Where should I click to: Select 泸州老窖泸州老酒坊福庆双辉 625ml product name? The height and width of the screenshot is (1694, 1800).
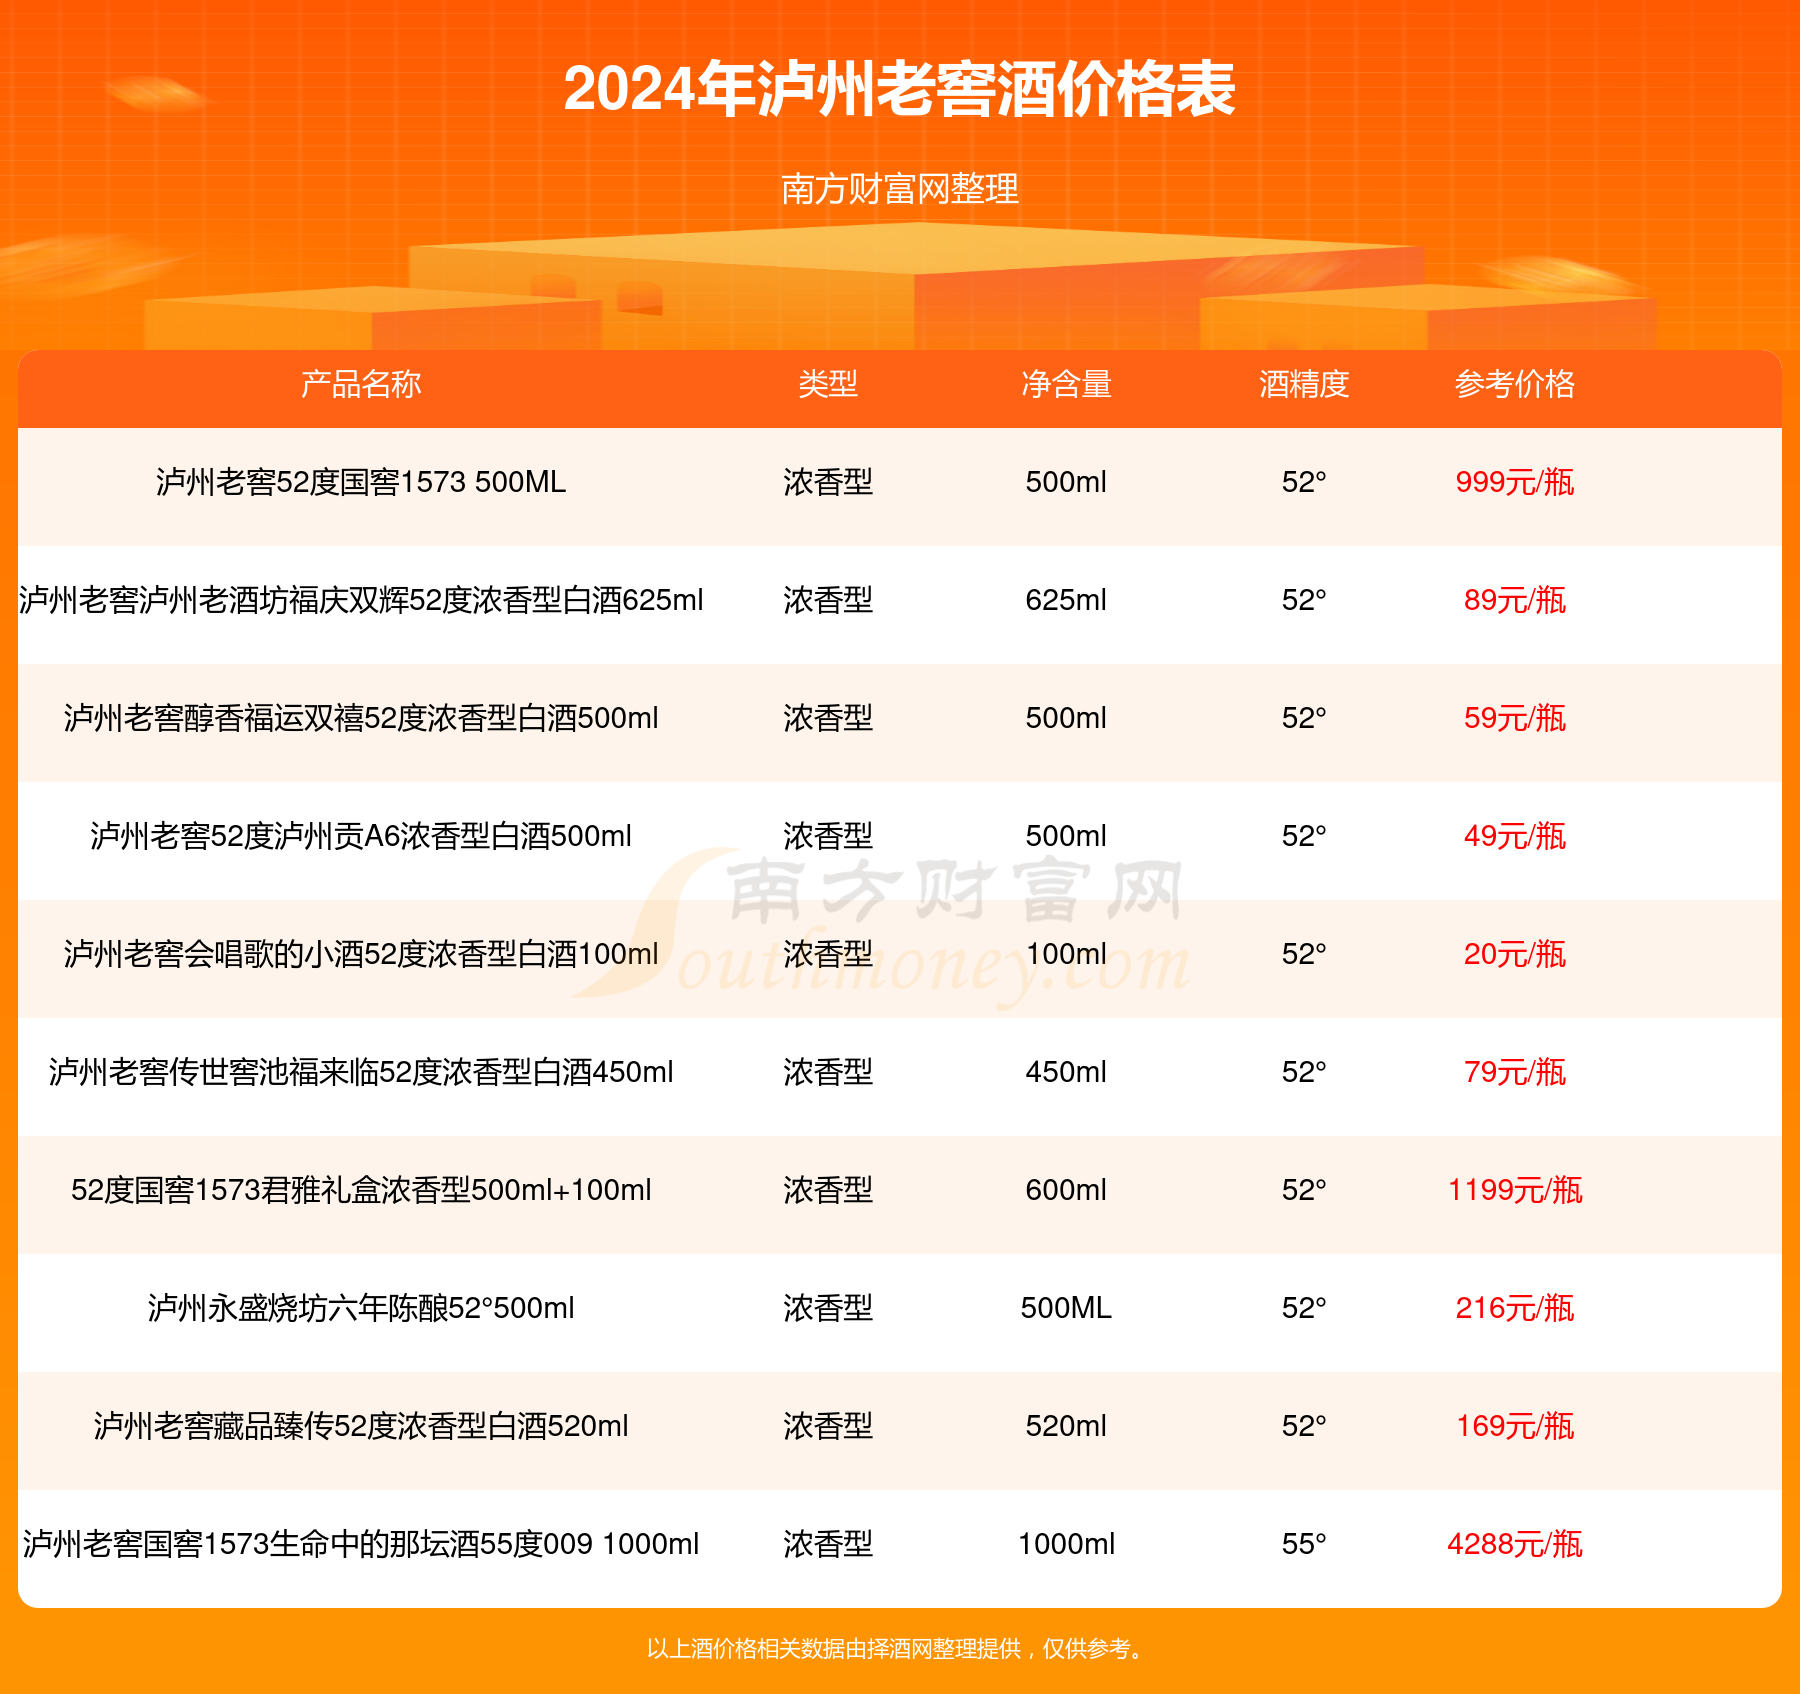[x=361, y=600]
